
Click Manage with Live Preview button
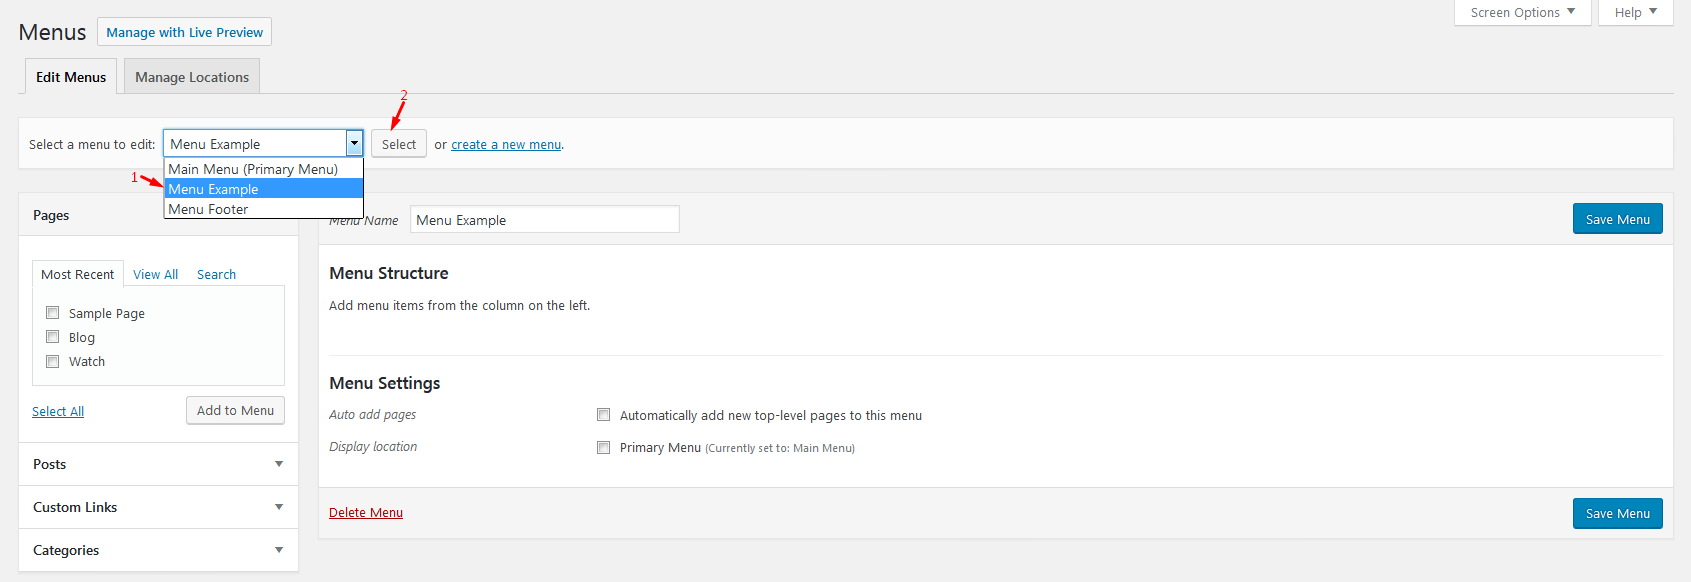click(184, 32)
